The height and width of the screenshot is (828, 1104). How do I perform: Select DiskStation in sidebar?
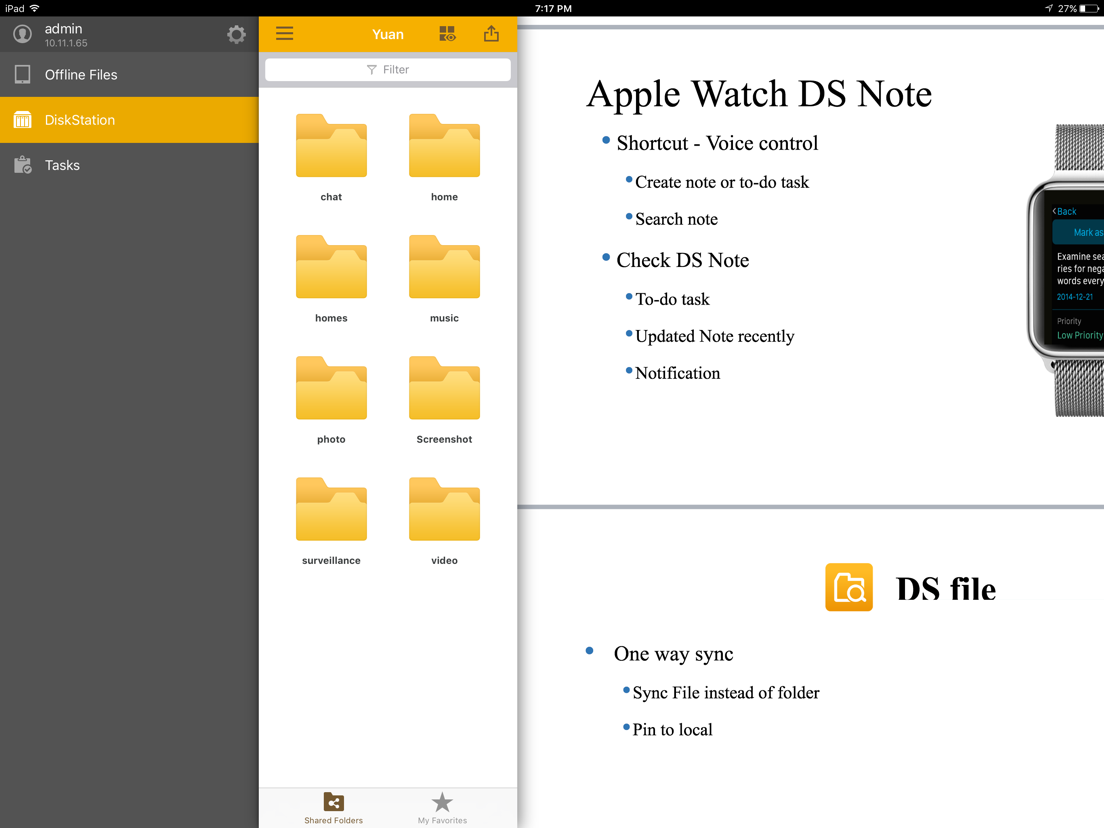[x=130, y=120]
